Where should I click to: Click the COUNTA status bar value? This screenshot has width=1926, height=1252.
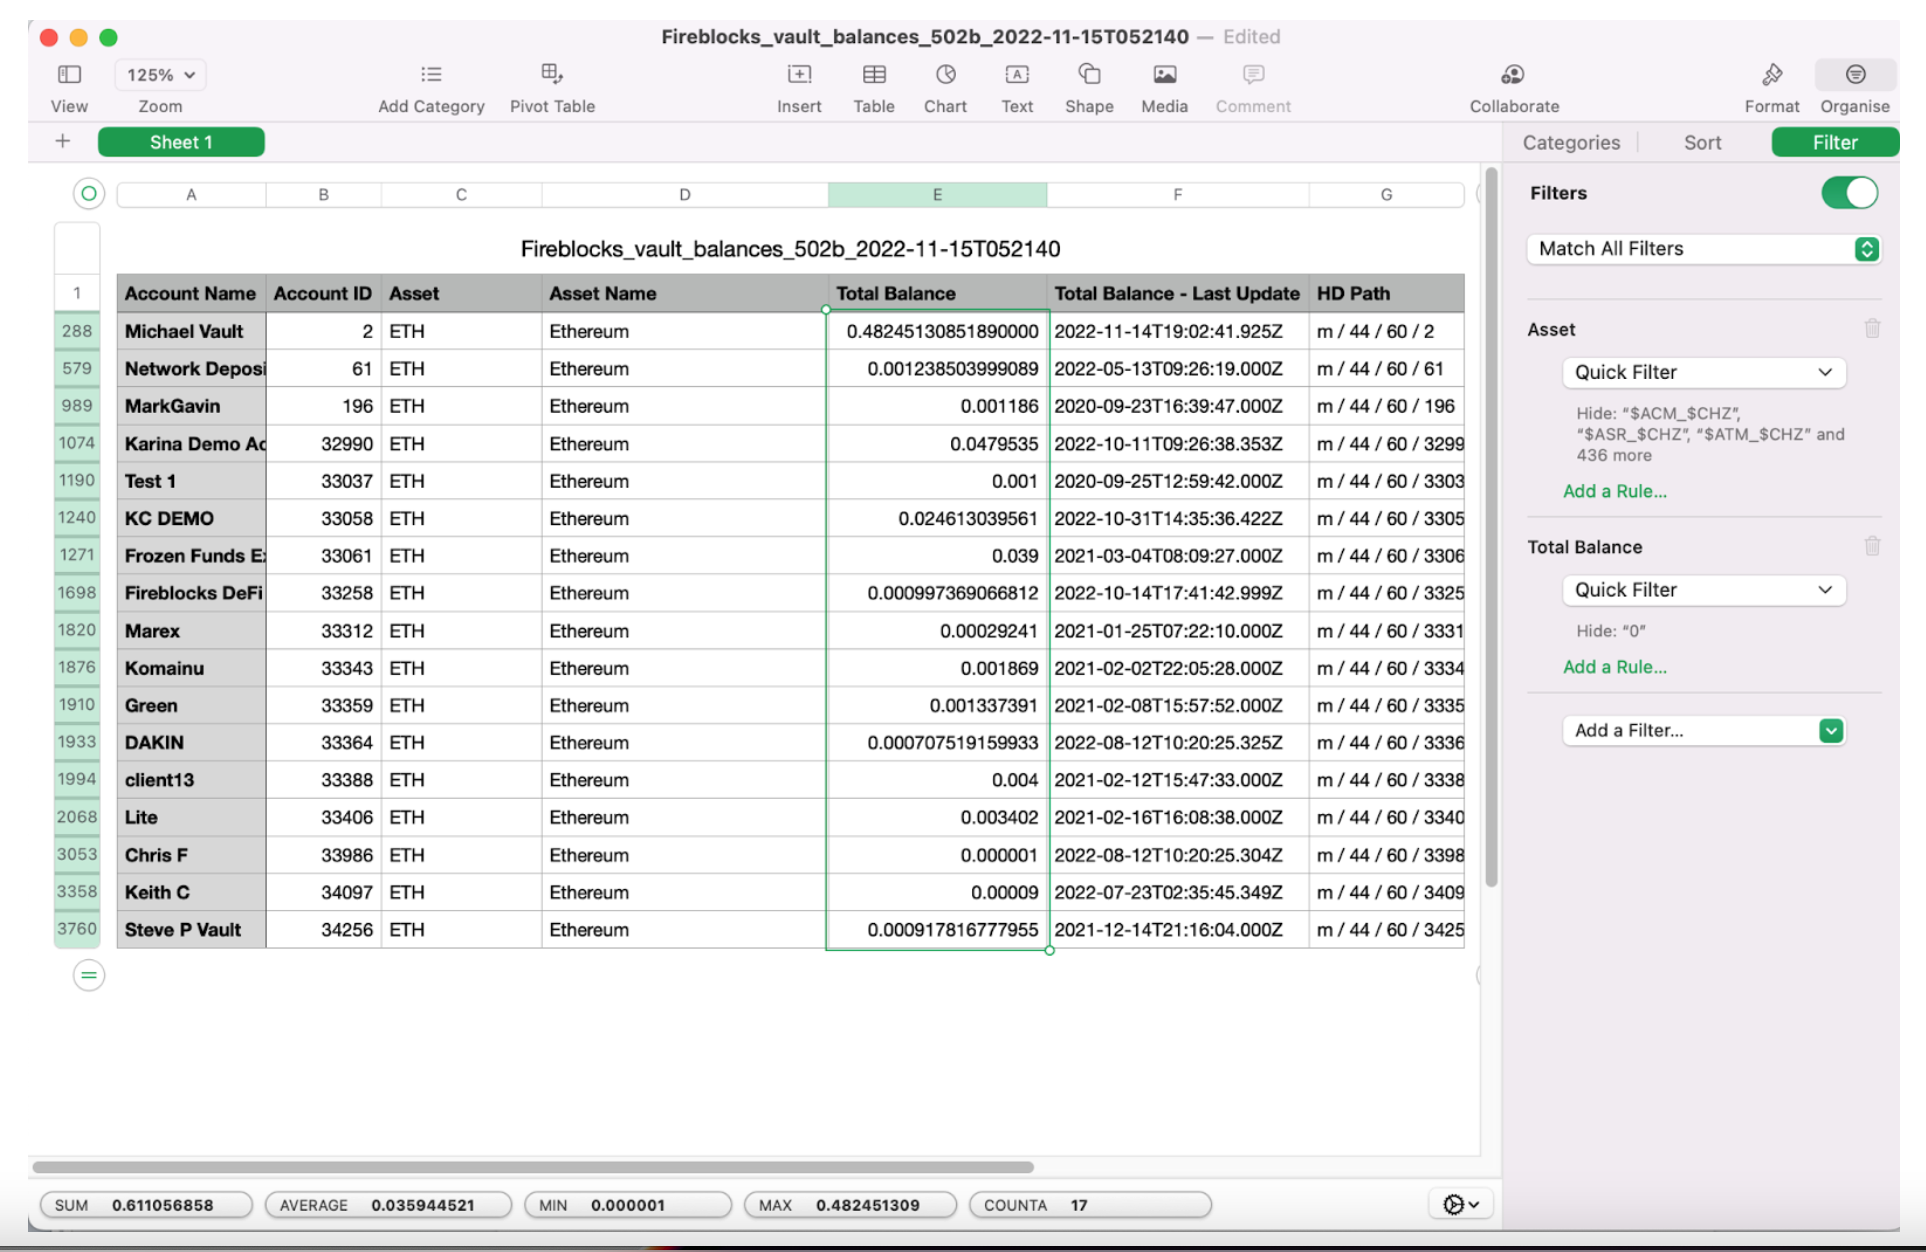[1090, 1205]
